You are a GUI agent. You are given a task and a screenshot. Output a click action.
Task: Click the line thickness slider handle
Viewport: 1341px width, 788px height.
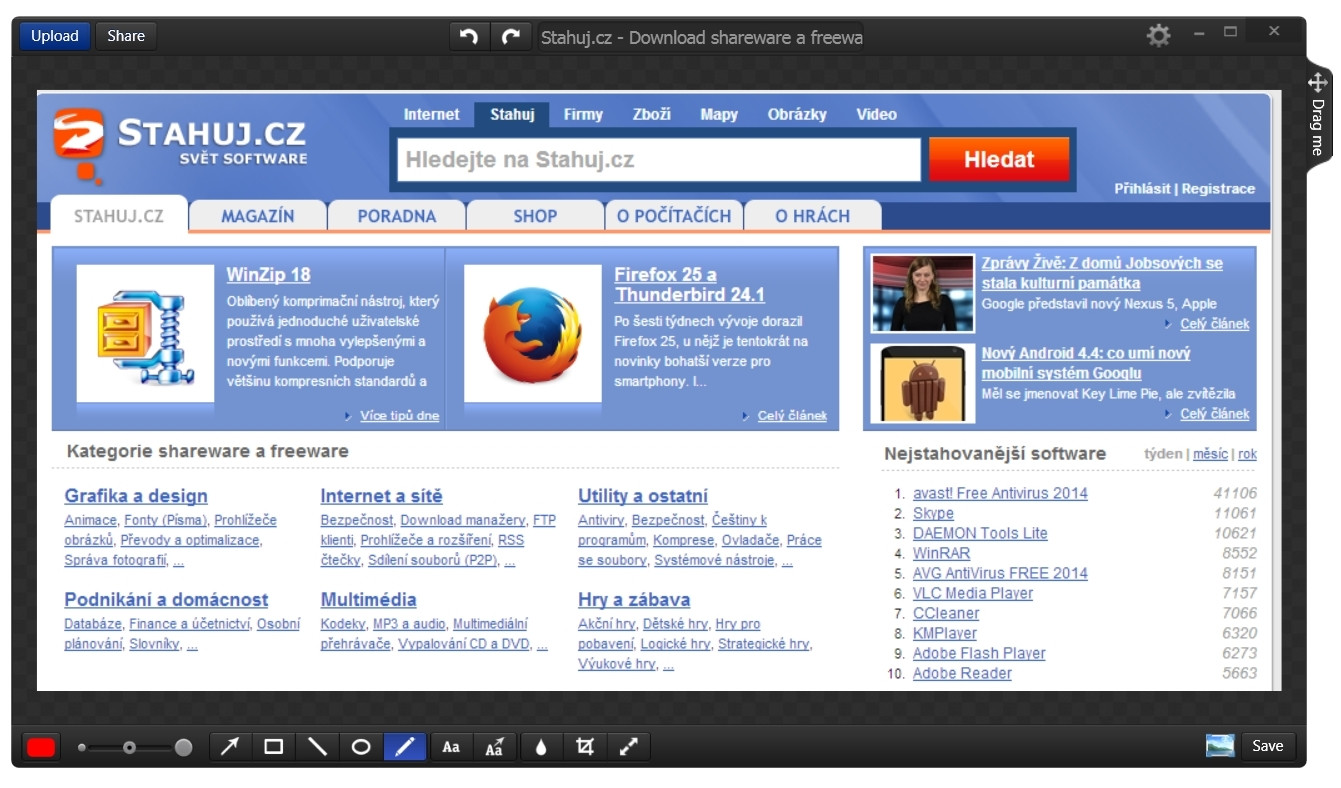129,747
